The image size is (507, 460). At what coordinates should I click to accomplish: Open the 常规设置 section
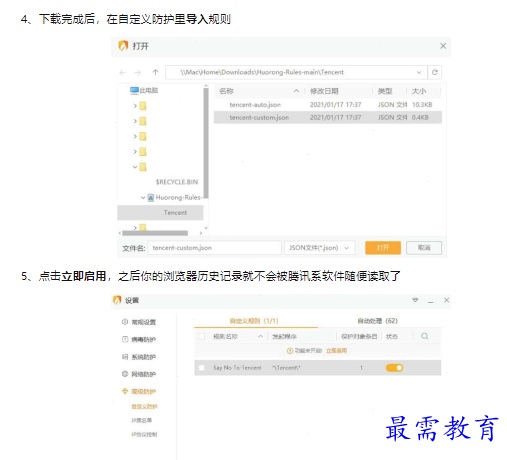144,322
